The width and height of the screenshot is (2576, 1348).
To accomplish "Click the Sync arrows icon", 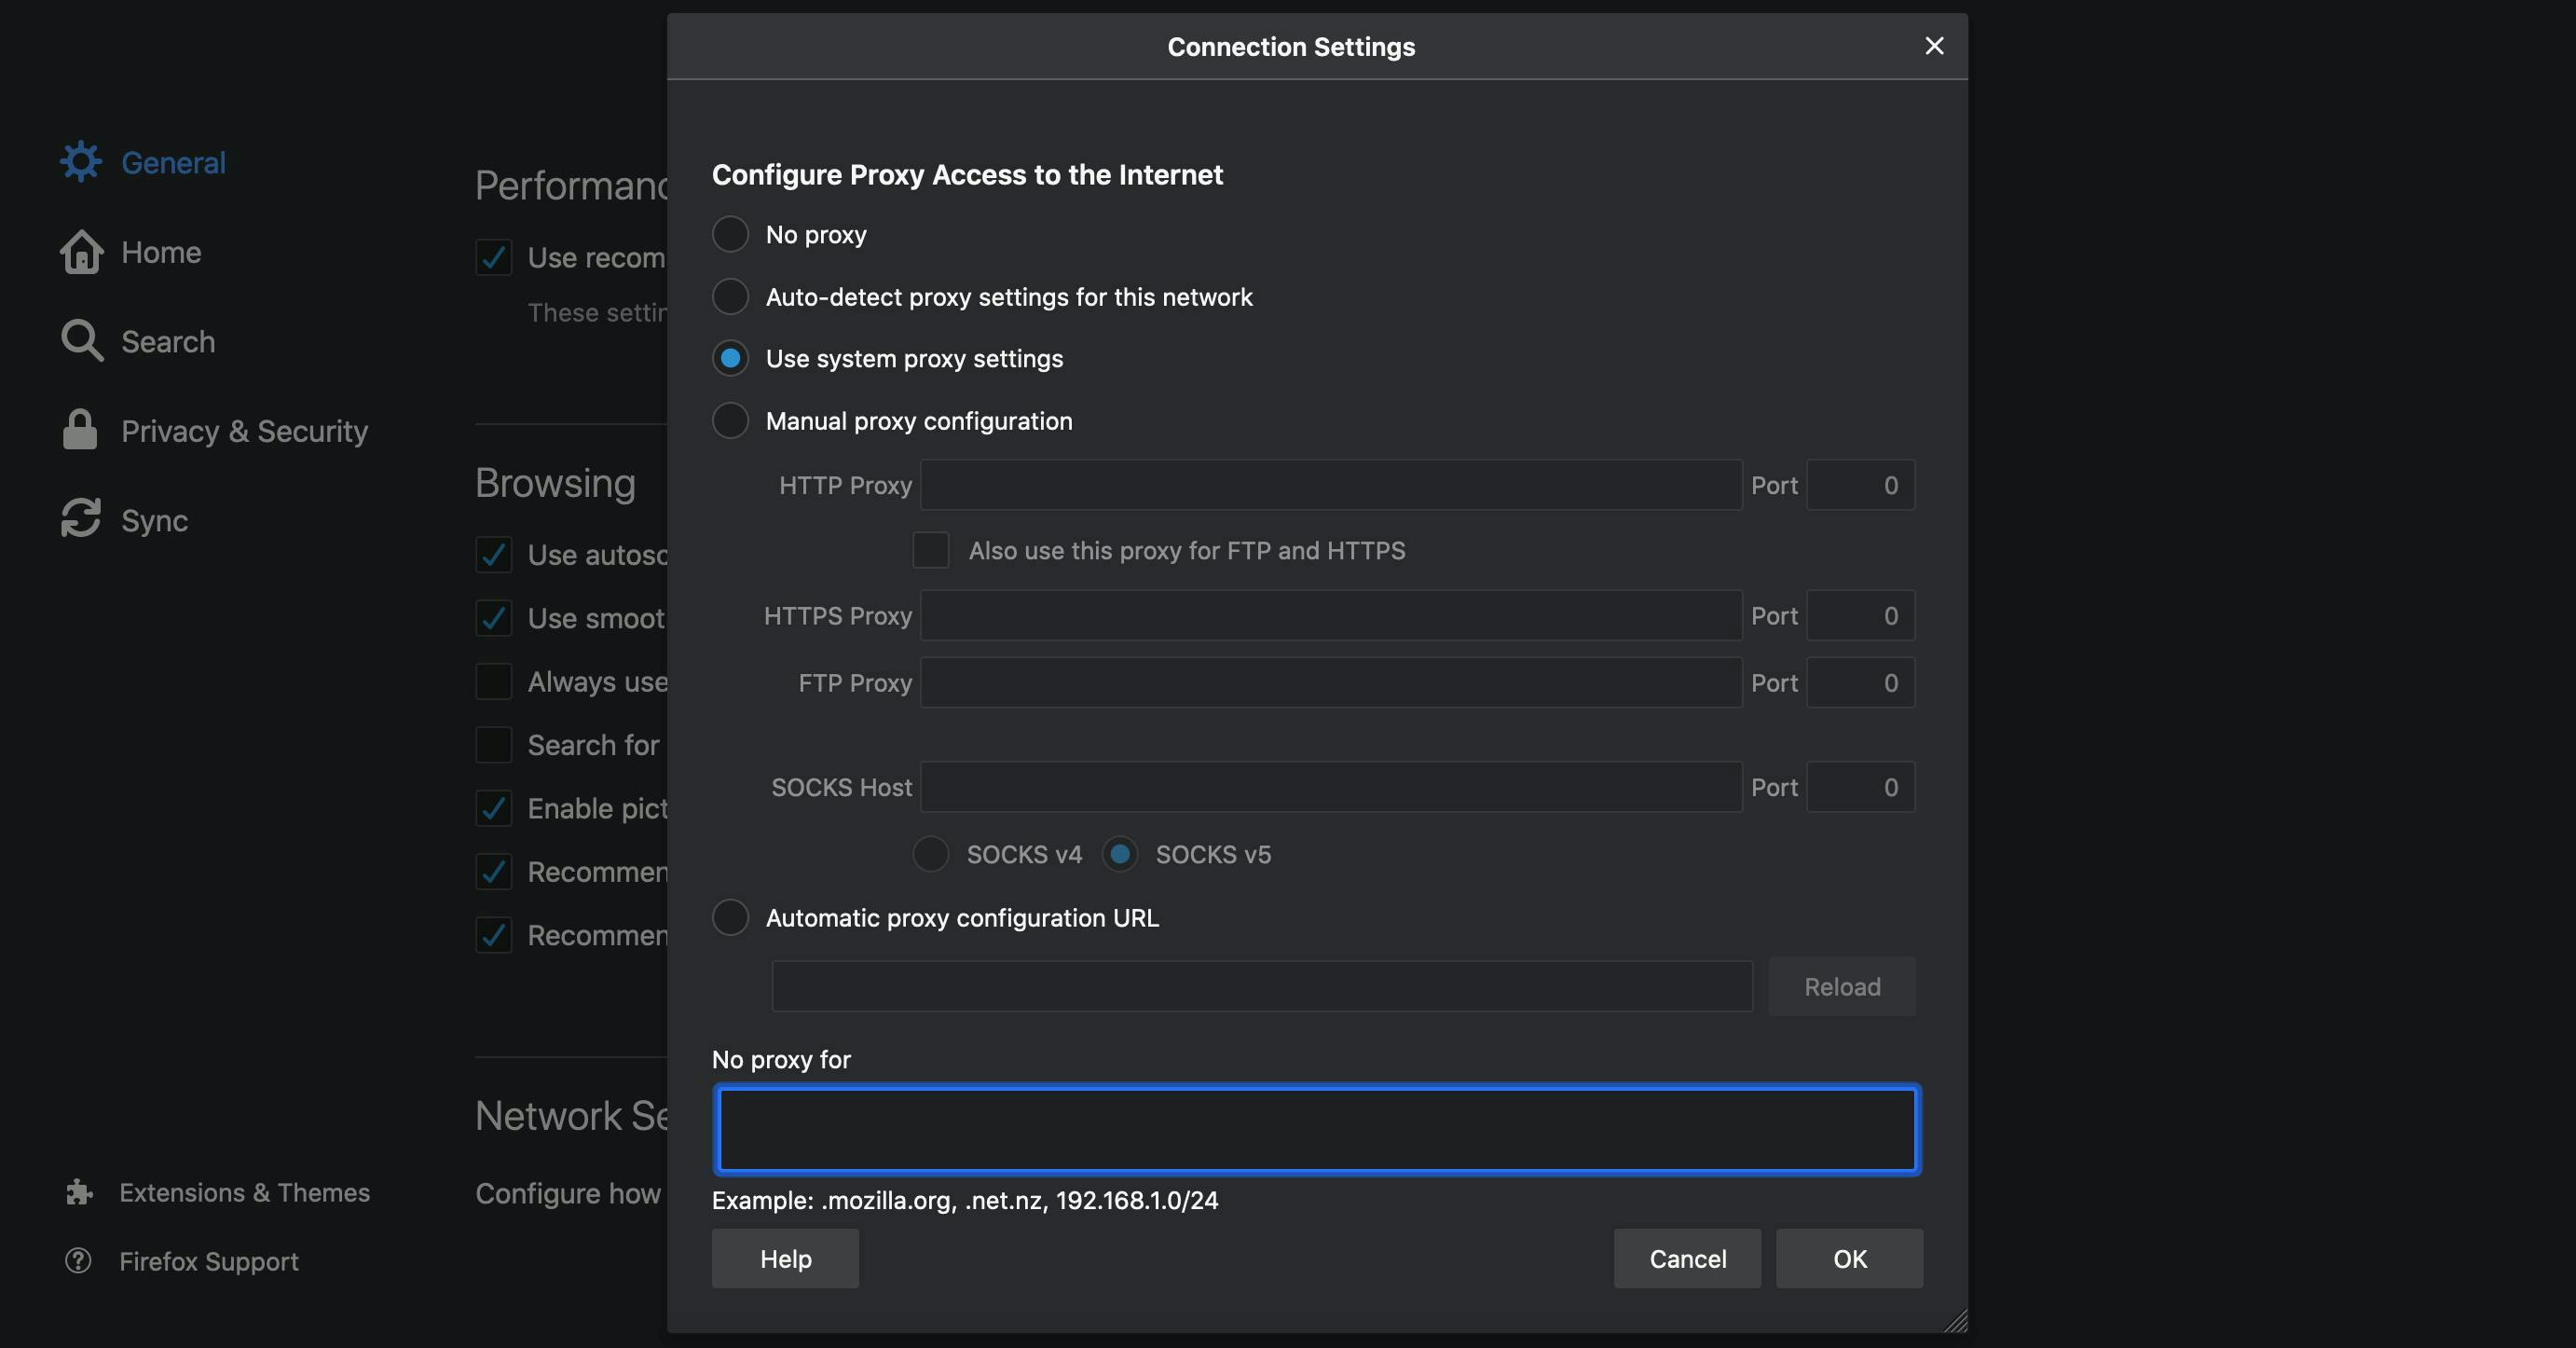I will coord(81,519).
